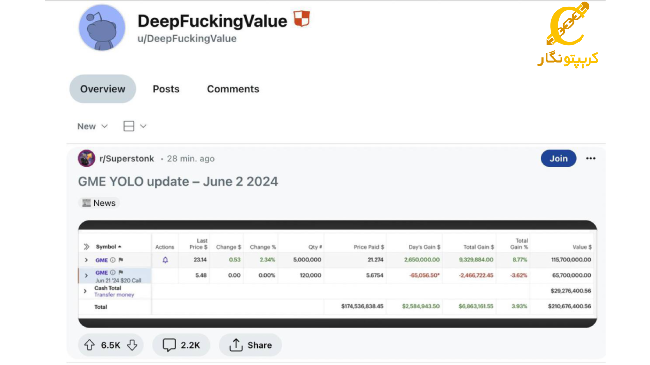650x365 pixels.
Task: Switch to the Posts tab
Action: pos(166,89)
